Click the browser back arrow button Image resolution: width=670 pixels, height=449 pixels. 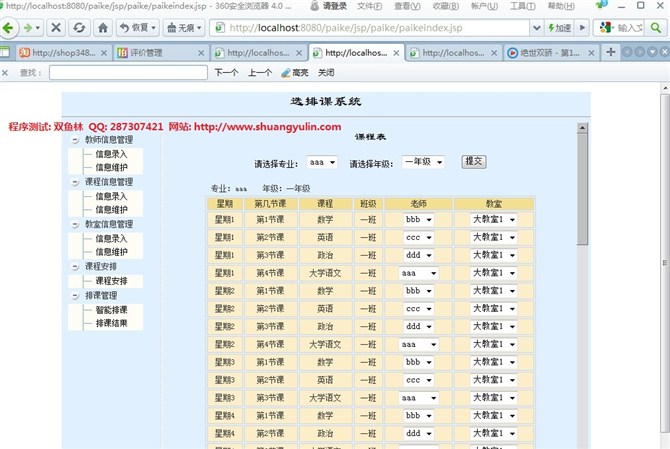point(8,28)
